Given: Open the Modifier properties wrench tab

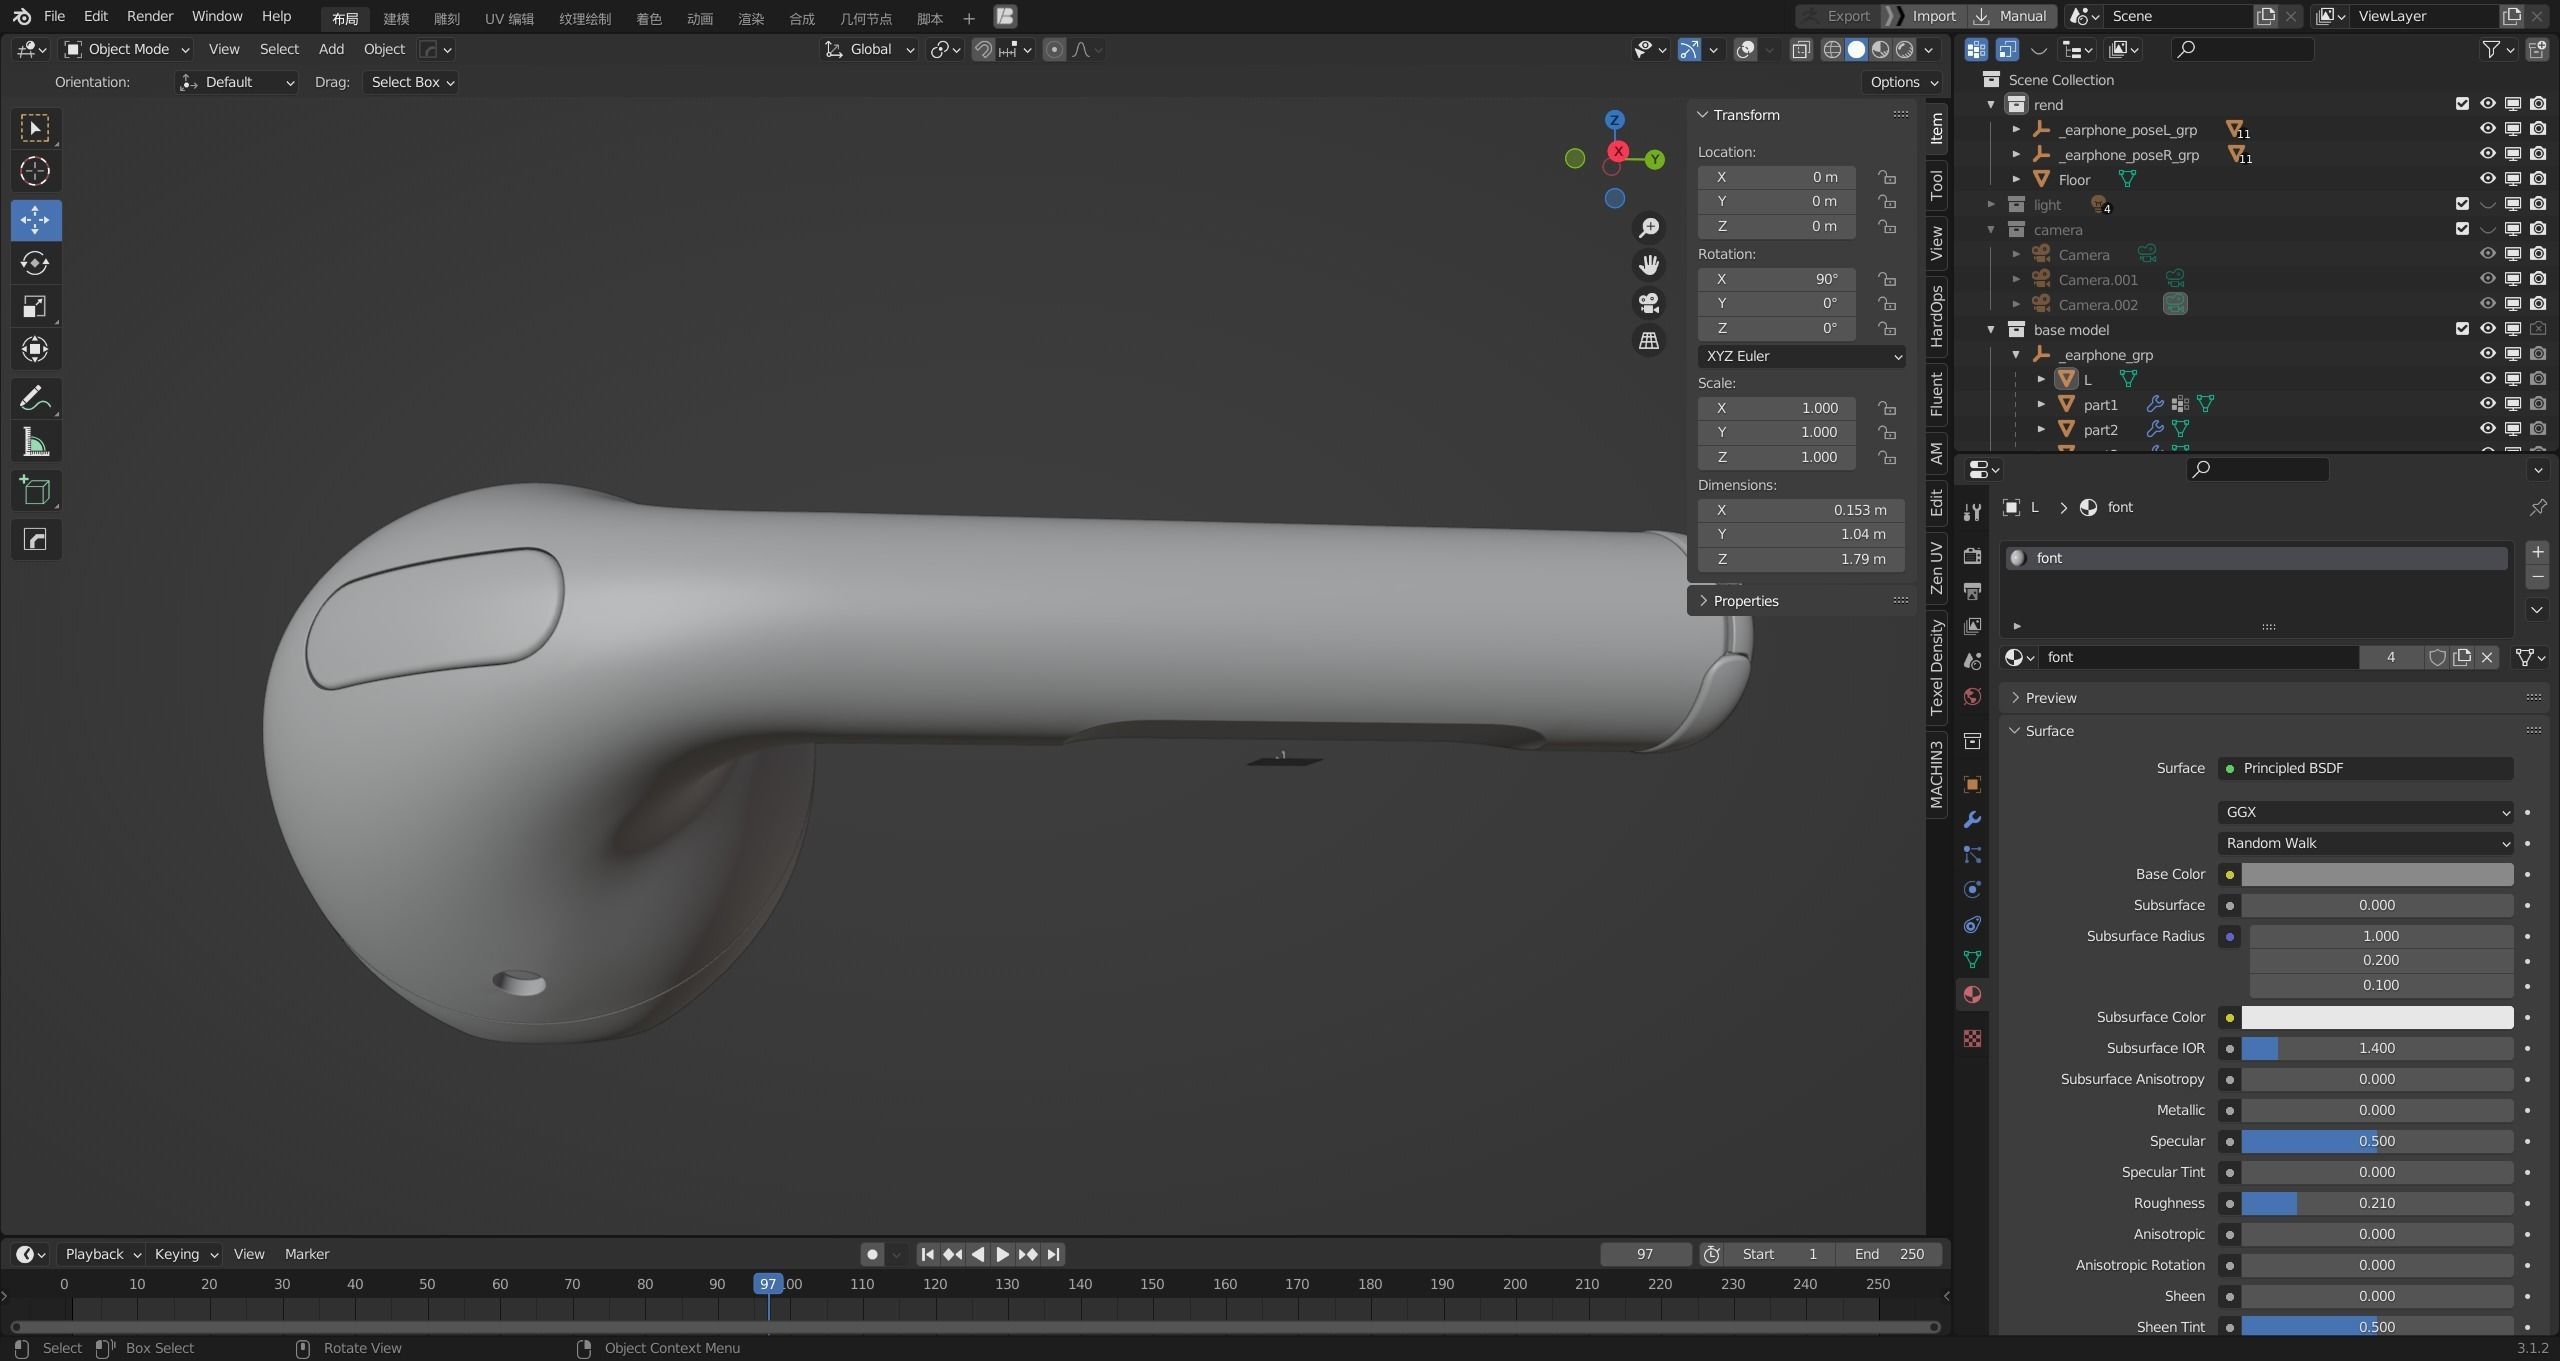Looking at the screenshot, I should pos(1972,820).
